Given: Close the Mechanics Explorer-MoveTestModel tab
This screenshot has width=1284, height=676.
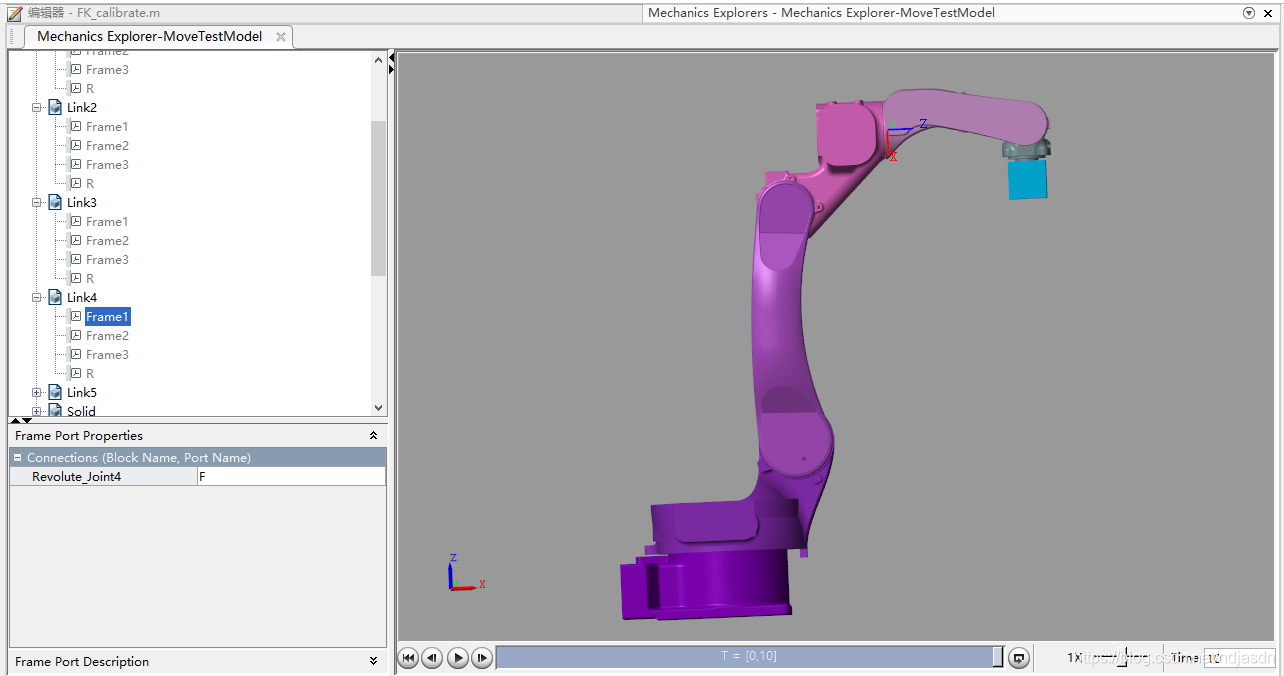Looking at the screenshot, I should click(x=281, y=37).
